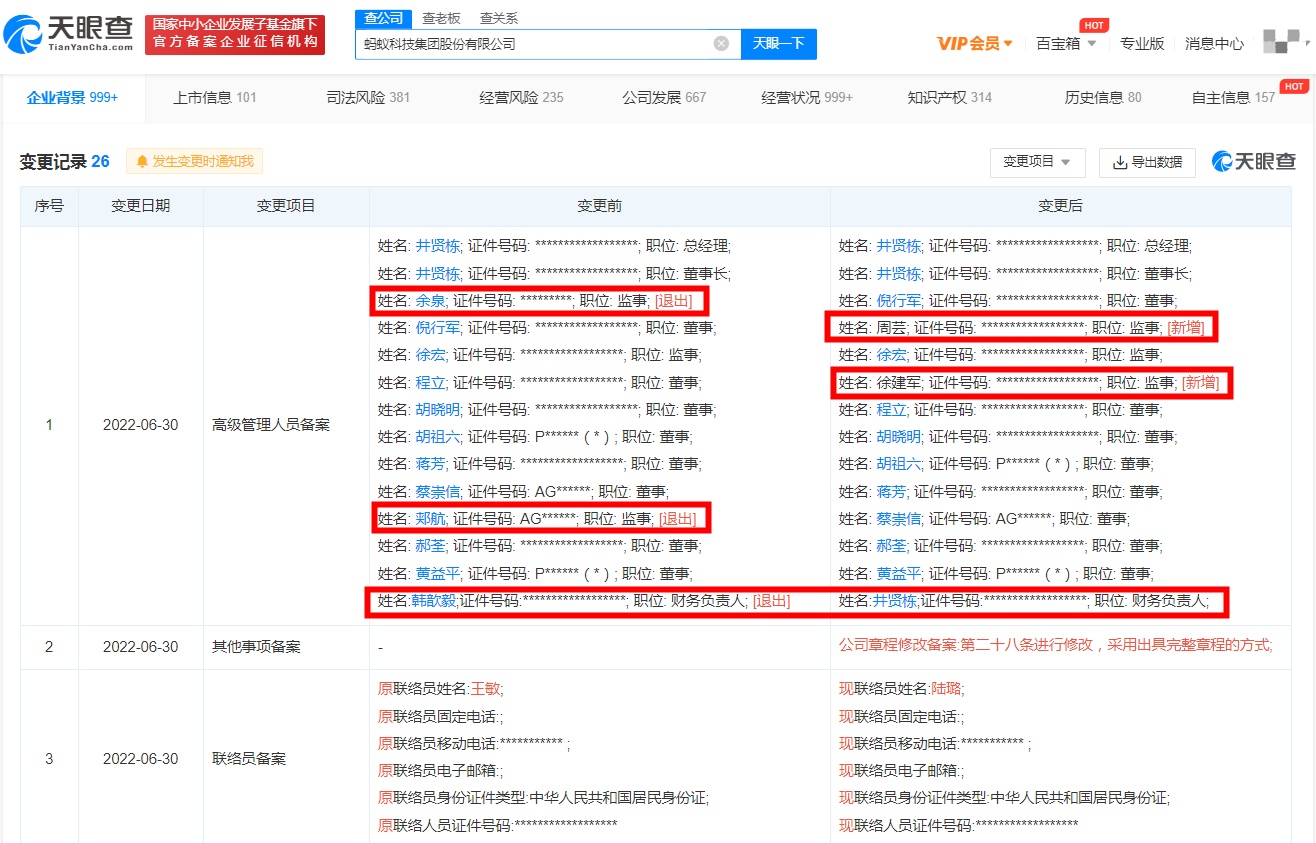Image resolution: width=1316 pixels, height=843 pixels.
Task: Expand the 百宝箱 menu
Action: tap(1066, 43)
